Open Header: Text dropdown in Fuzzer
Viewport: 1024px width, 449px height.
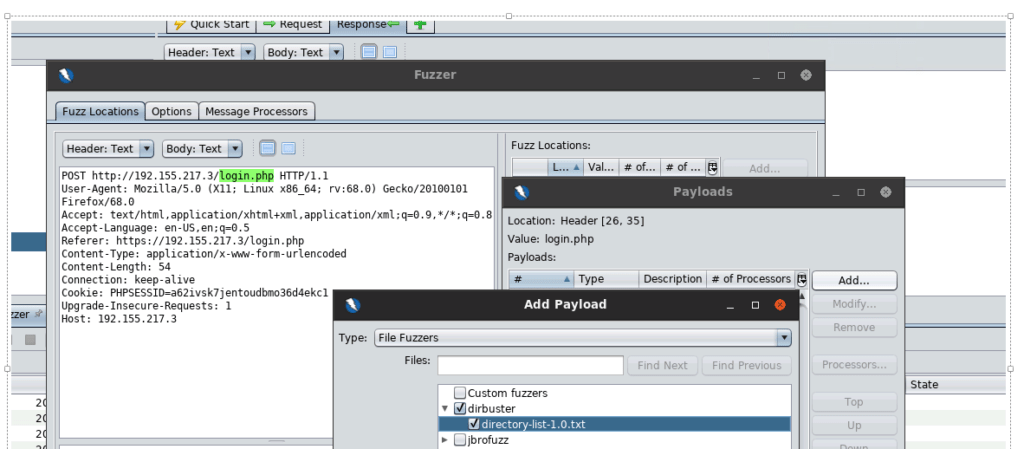(108, 149)
